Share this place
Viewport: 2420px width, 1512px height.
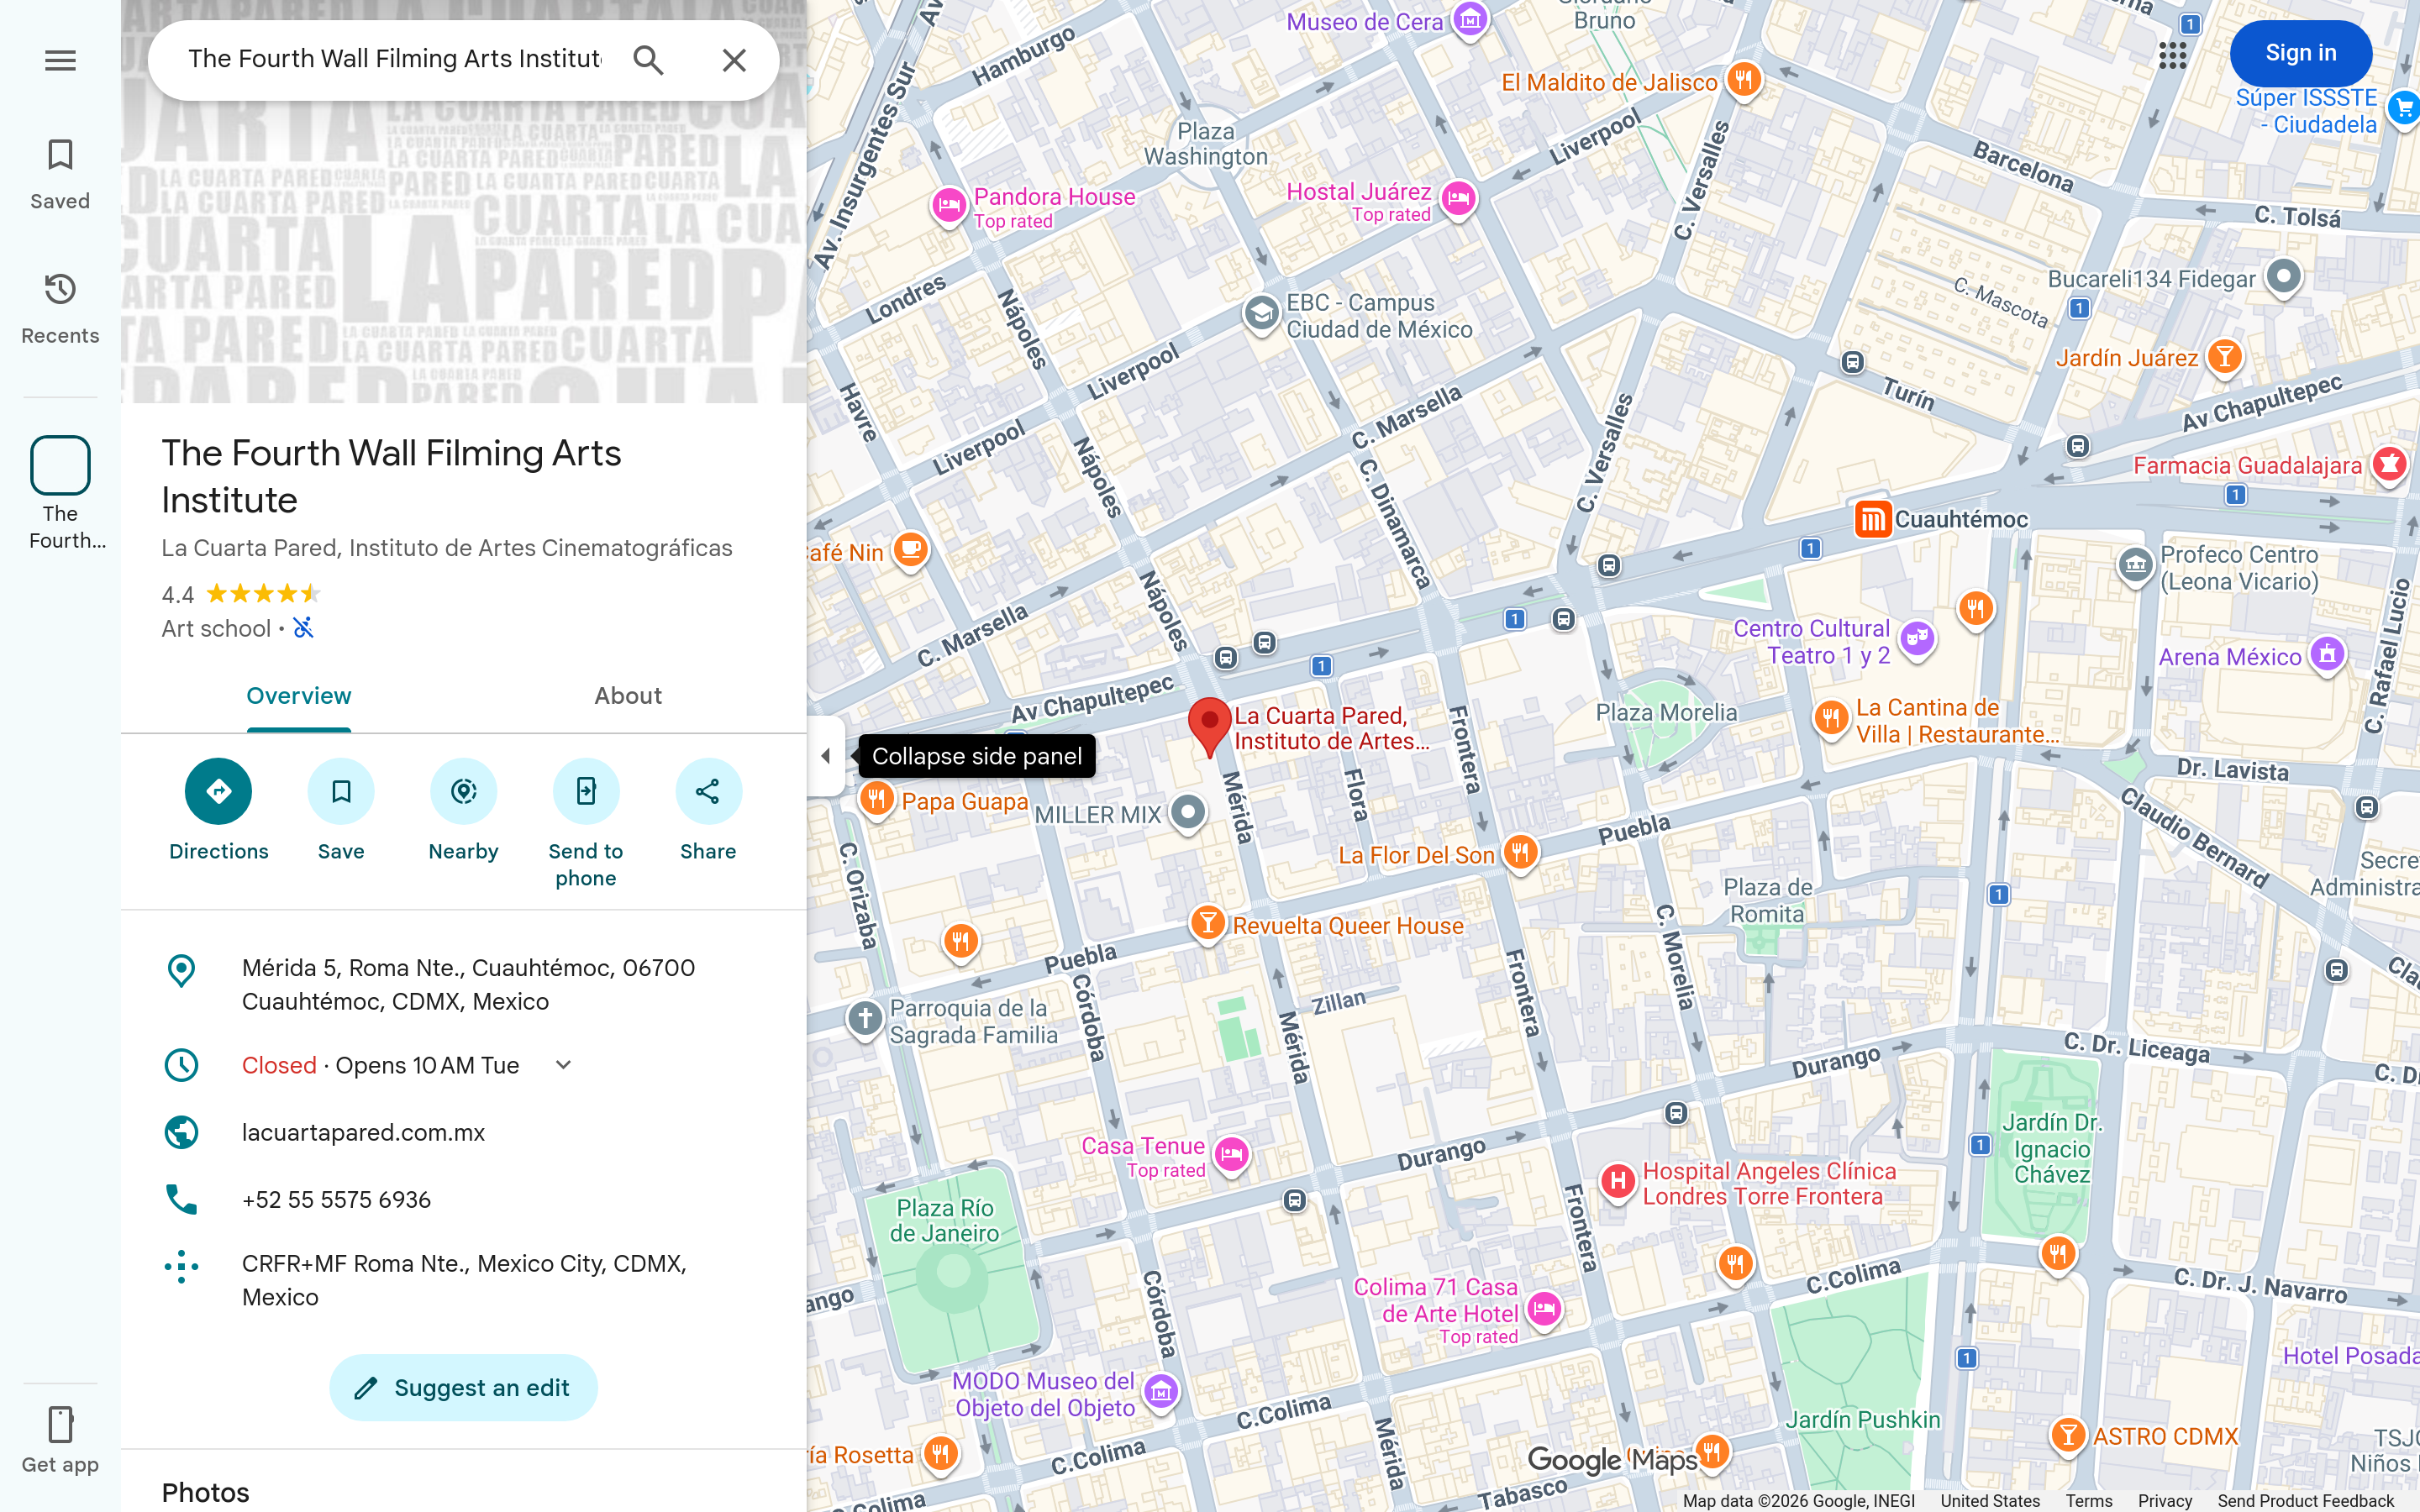point(708,811)
